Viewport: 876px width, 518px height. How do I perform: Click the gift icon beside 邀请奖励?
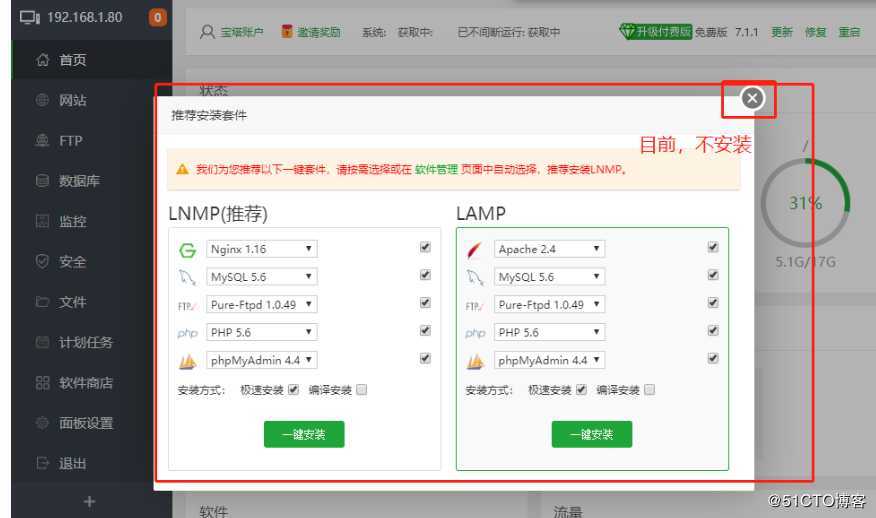(x=287, y=31)
